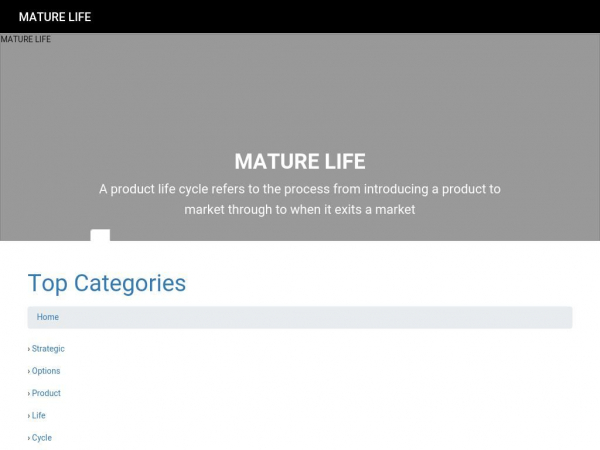Viewport: 600px width, 450px height.
Task: Click the chevron icon beside Life
Action: (x=29, y=415)
